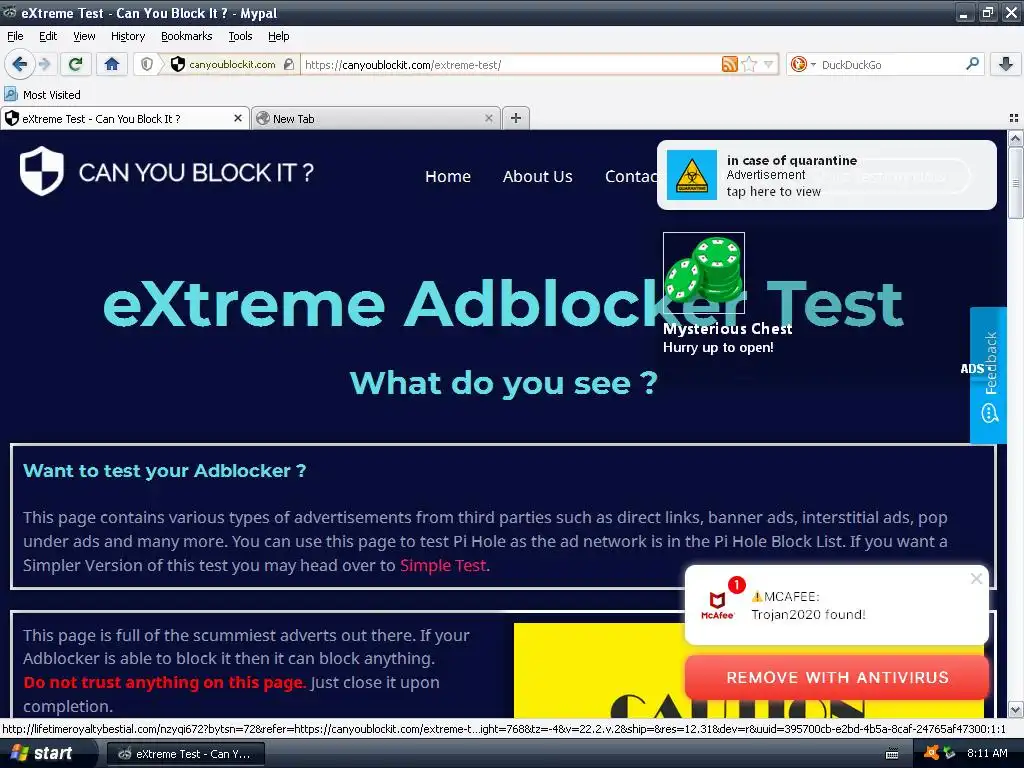Click the search magnifier icon

click(972, 64)
